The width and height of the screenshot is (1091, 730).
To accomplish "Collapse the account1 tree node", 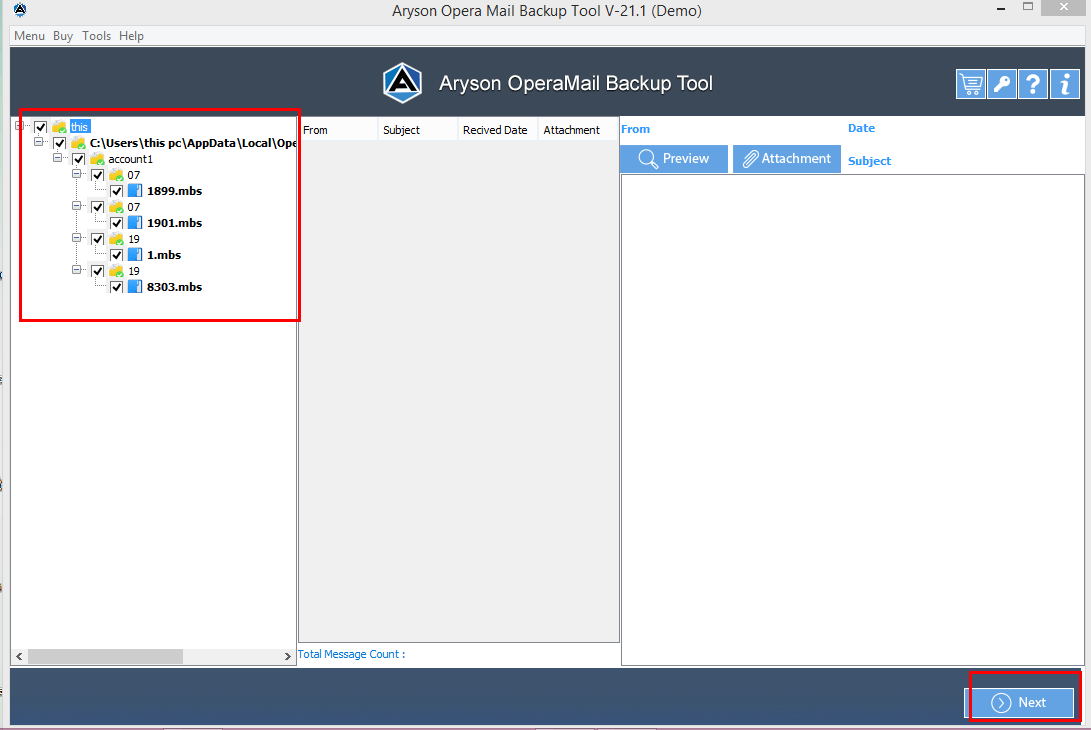I will pyautogui.click(x=58, y=158).
